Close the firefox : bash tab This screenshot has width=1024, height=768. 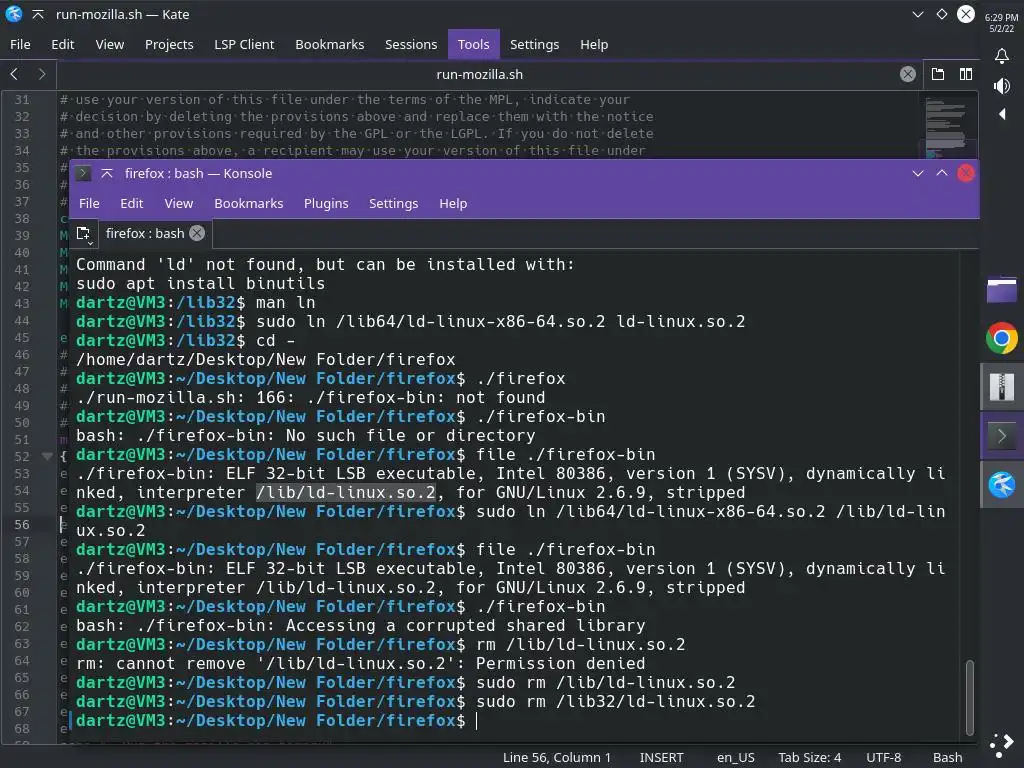click(197, 233)
